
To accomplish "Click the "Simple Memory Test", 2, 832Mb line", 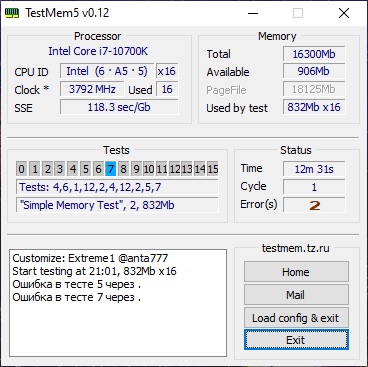I will pos(117,205).
